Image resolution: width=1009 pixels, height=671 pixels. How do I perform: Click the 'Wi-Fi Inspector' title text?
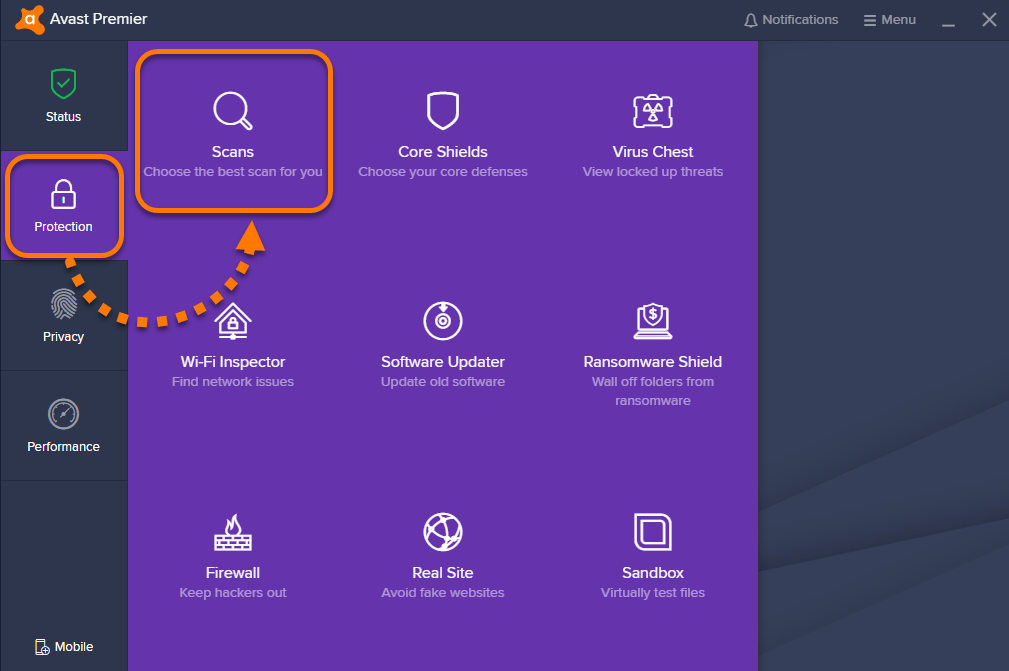pos(233,362)
